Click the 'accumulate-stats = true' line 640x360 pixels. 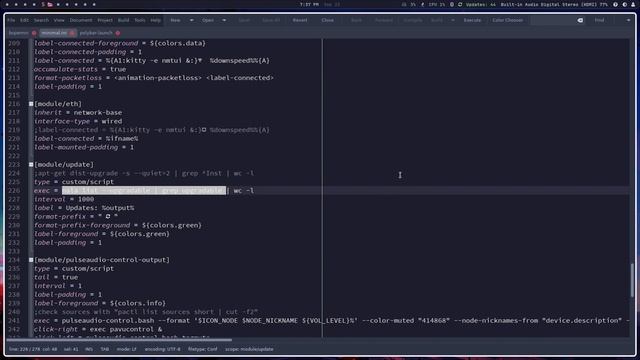(x=80, y=69)
